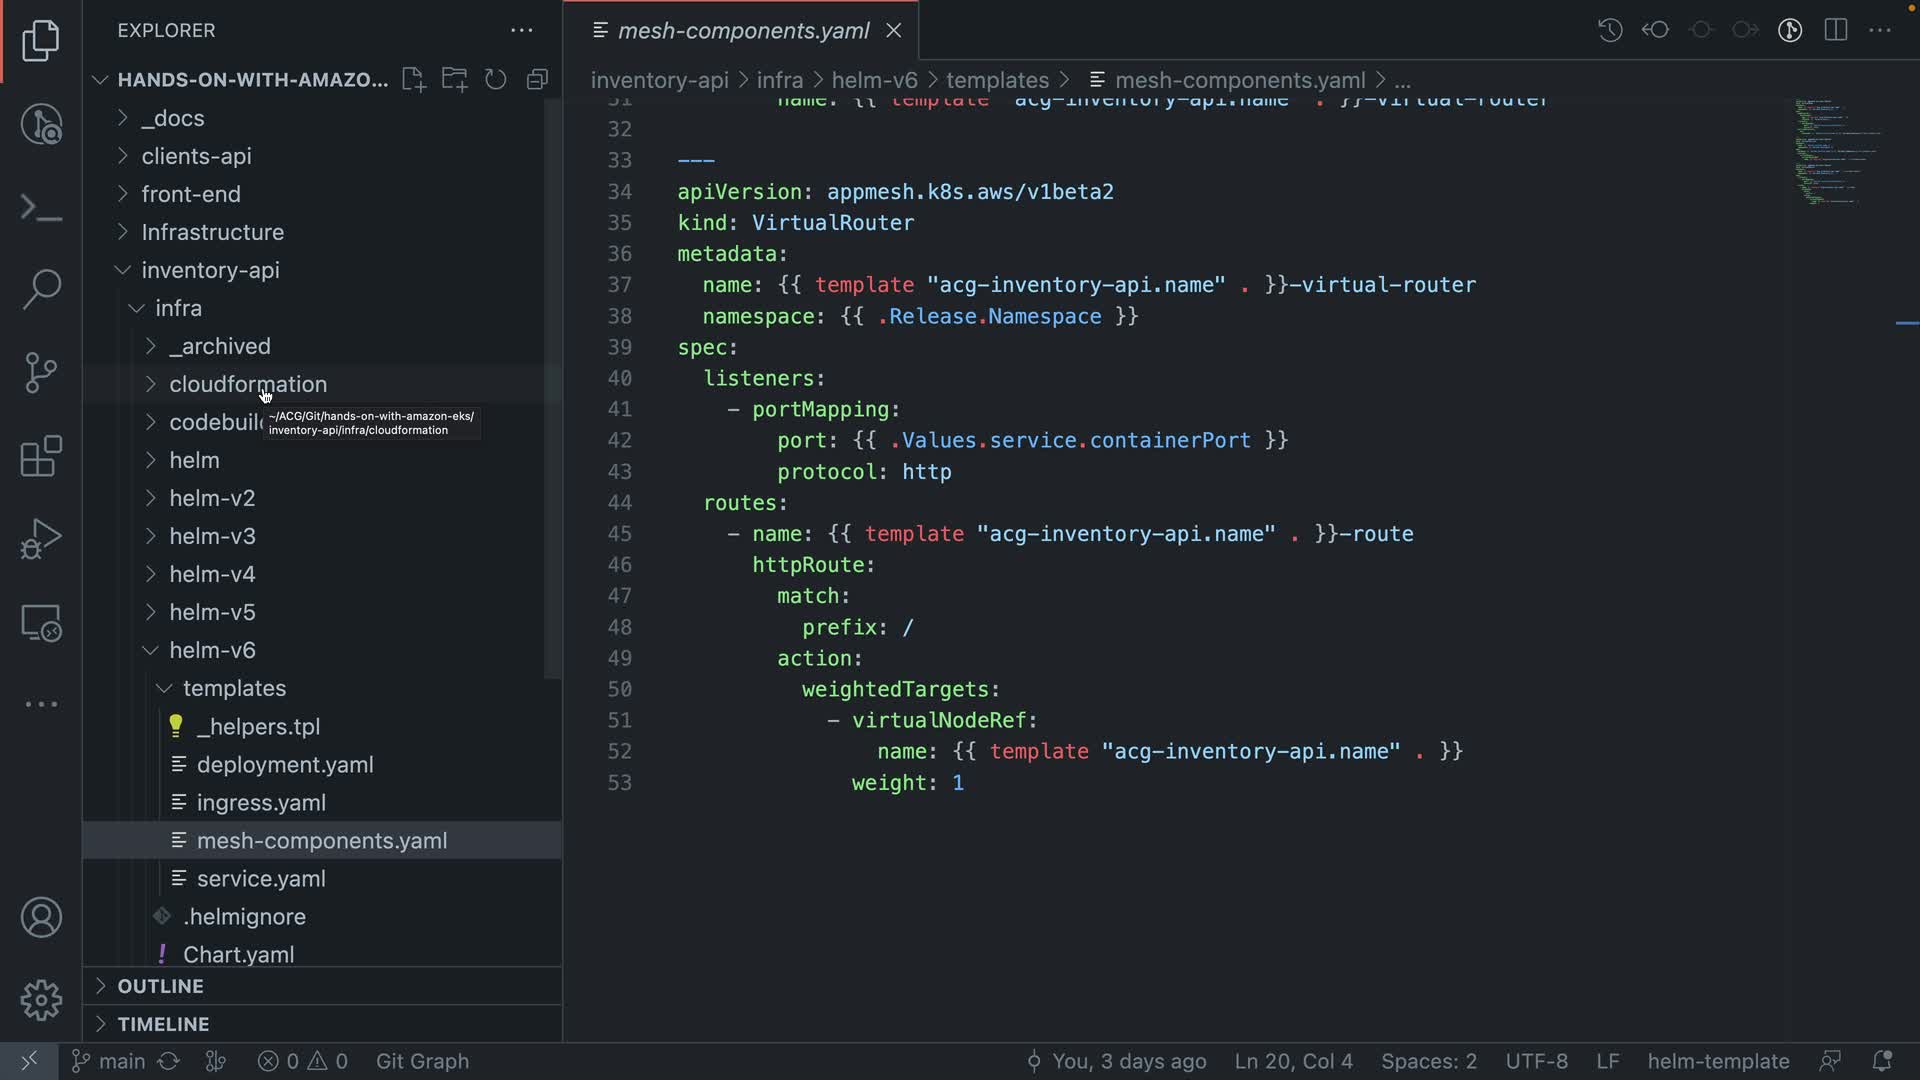
Task: Collapse the helm-v6 folder
Action: 212,650
